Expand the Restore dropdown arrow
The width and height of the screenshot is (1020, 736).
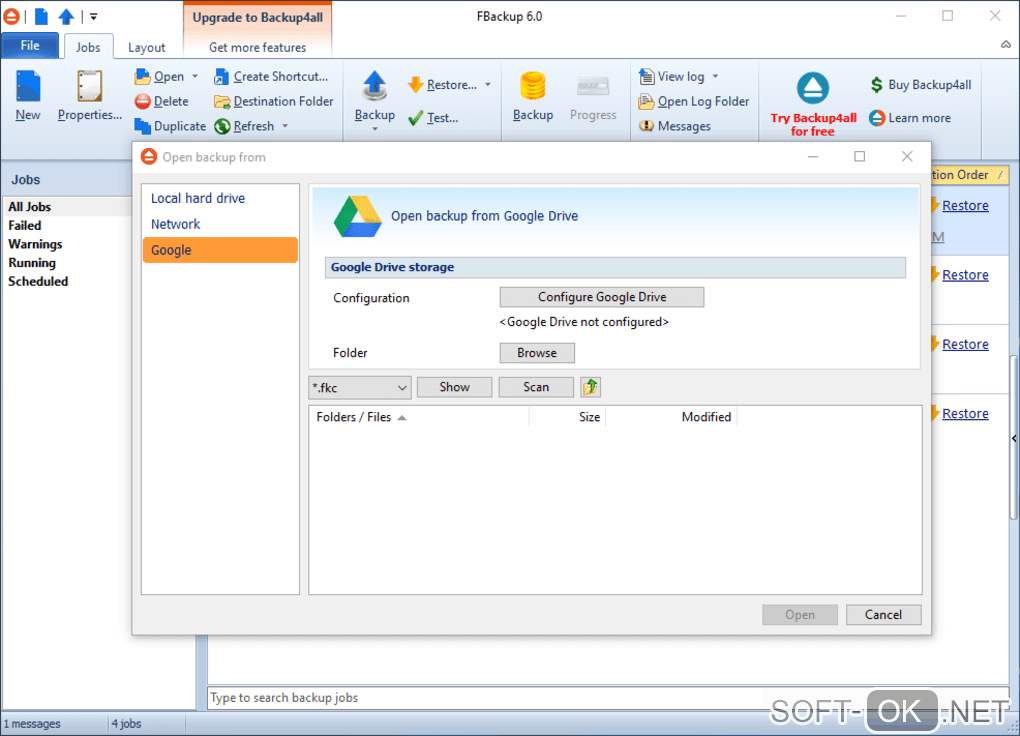pos(488,85)
